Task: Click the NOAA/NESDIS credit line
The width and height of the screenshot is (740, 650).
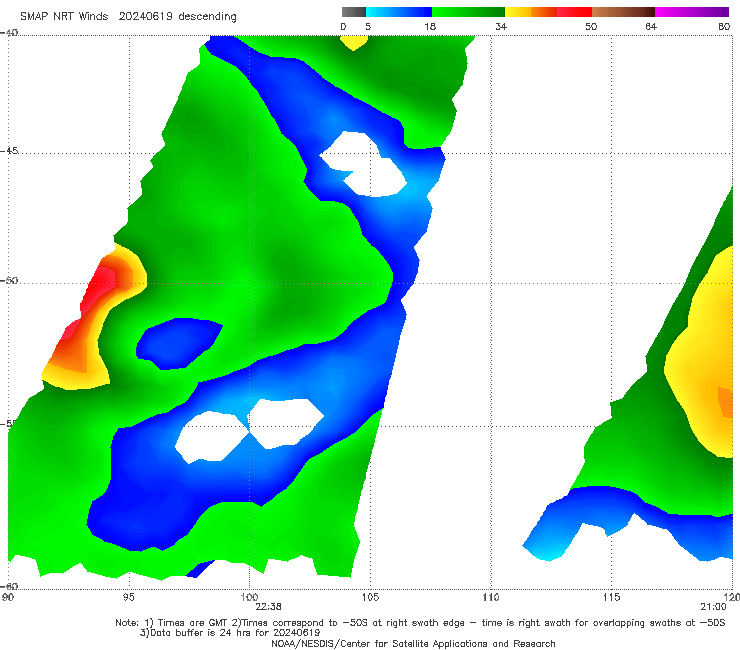Action: [413, 644]
